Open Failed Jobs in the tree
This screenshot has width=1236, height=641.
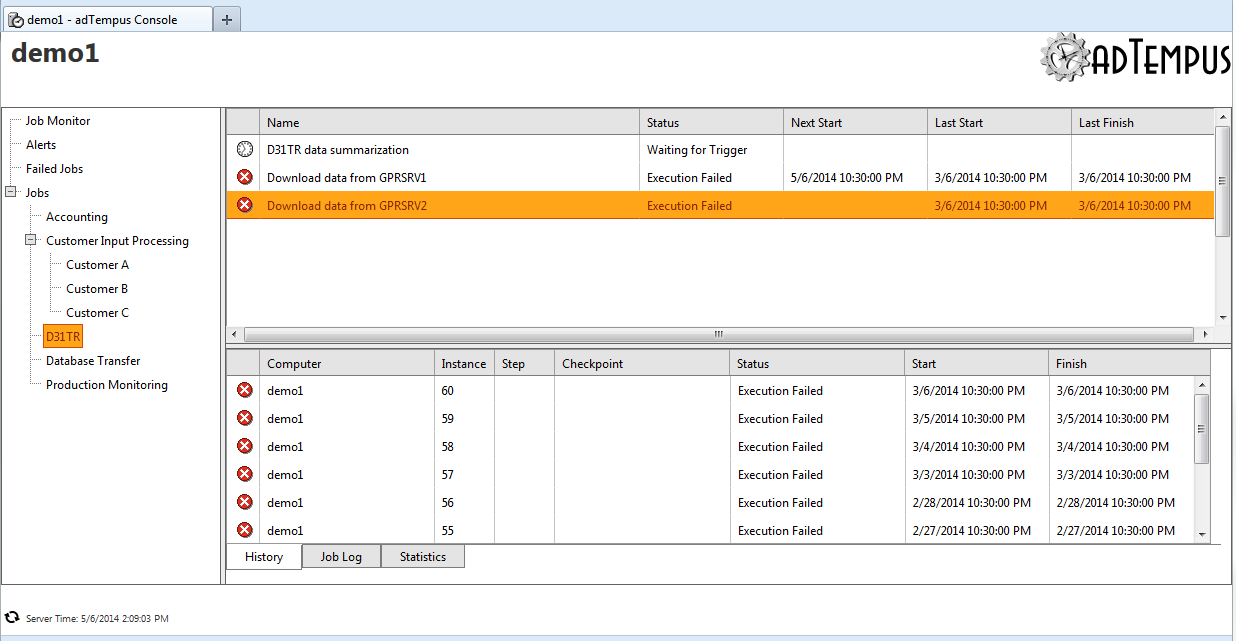point(54,169)
